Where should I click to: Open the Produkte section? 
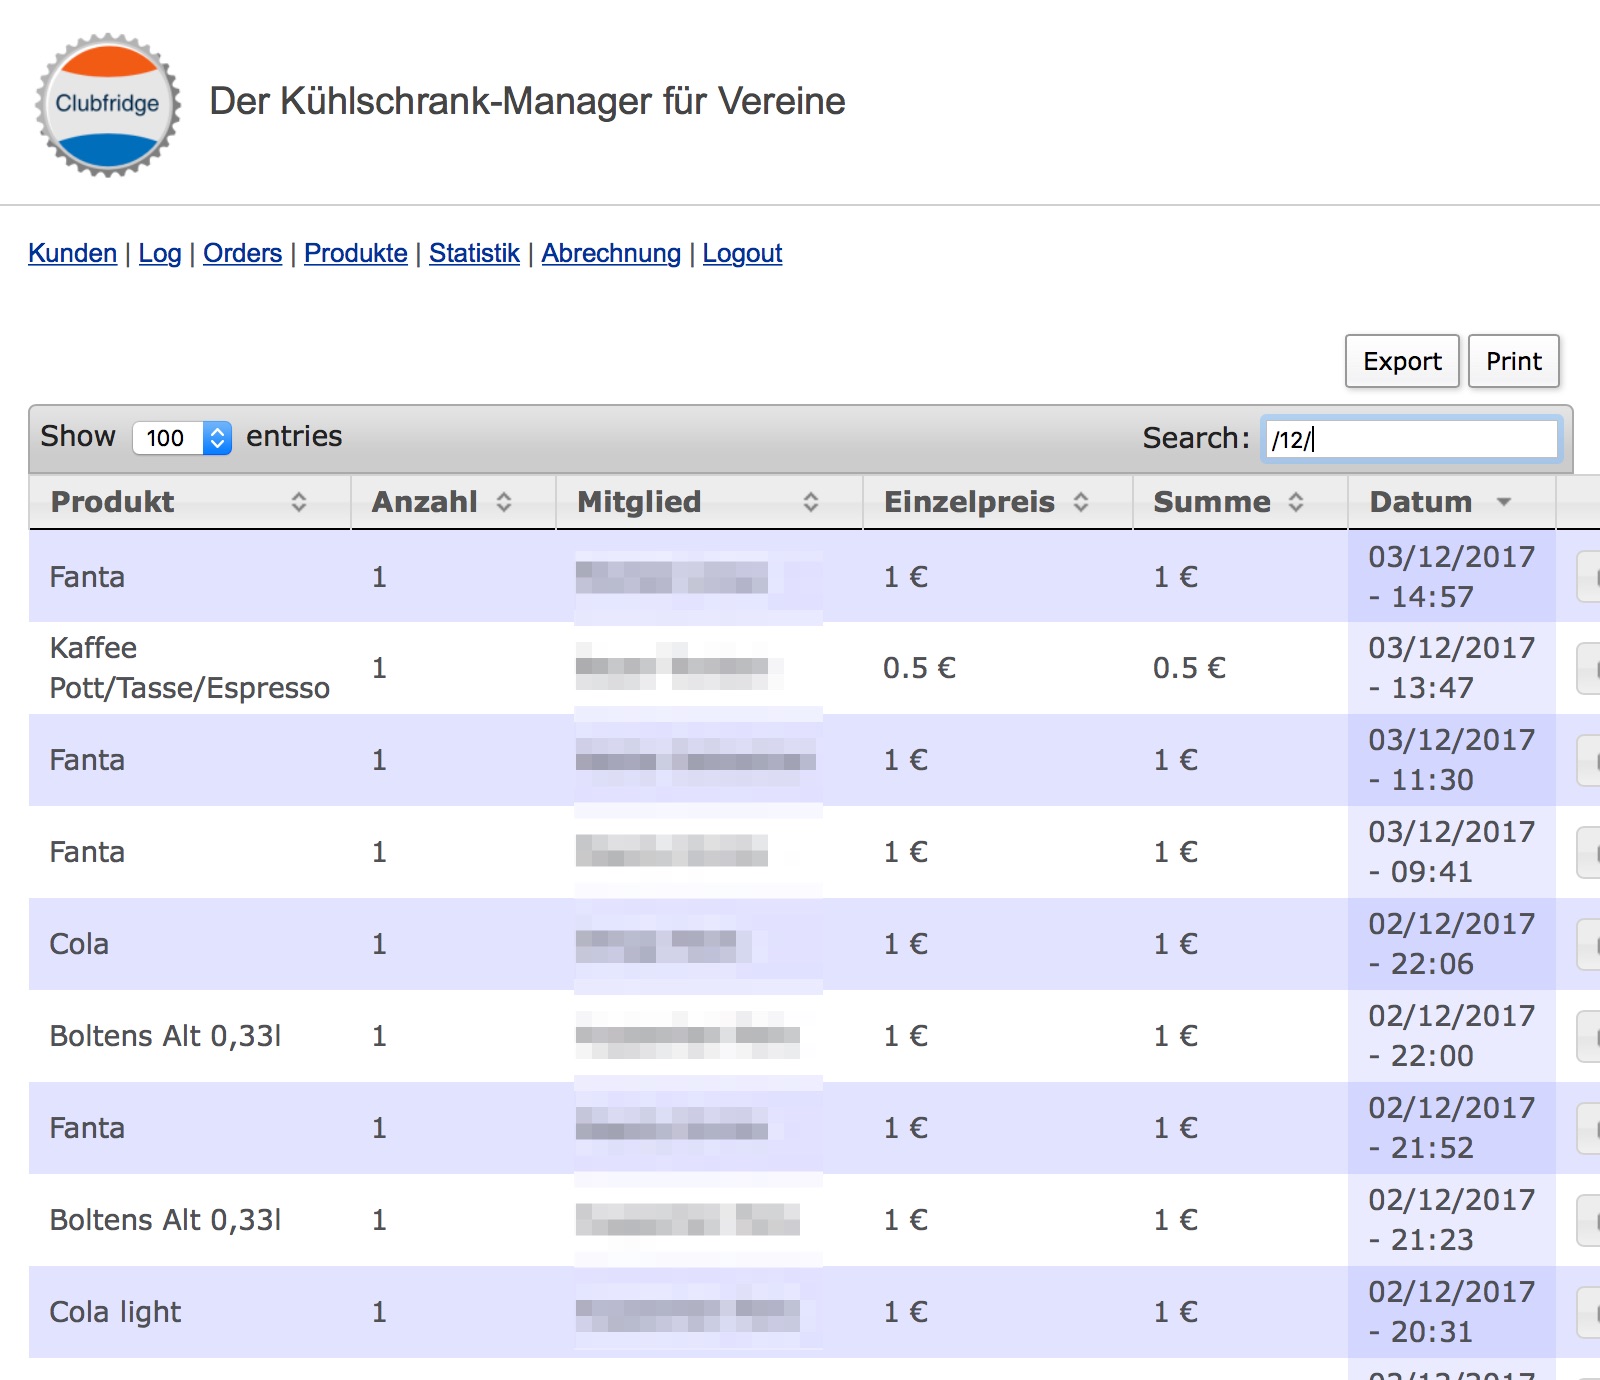(x=355, y=253)
